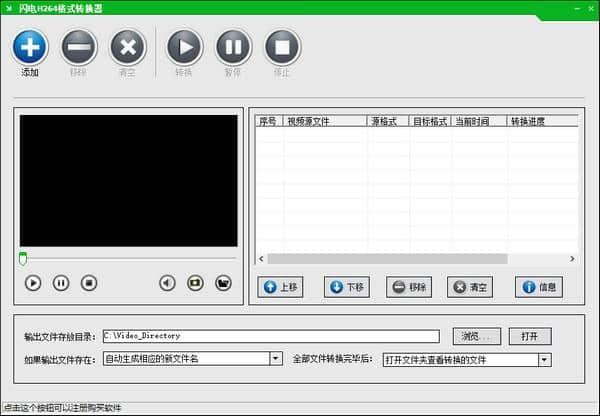Click the 视频源文件 column header

[x=325, y=121]
